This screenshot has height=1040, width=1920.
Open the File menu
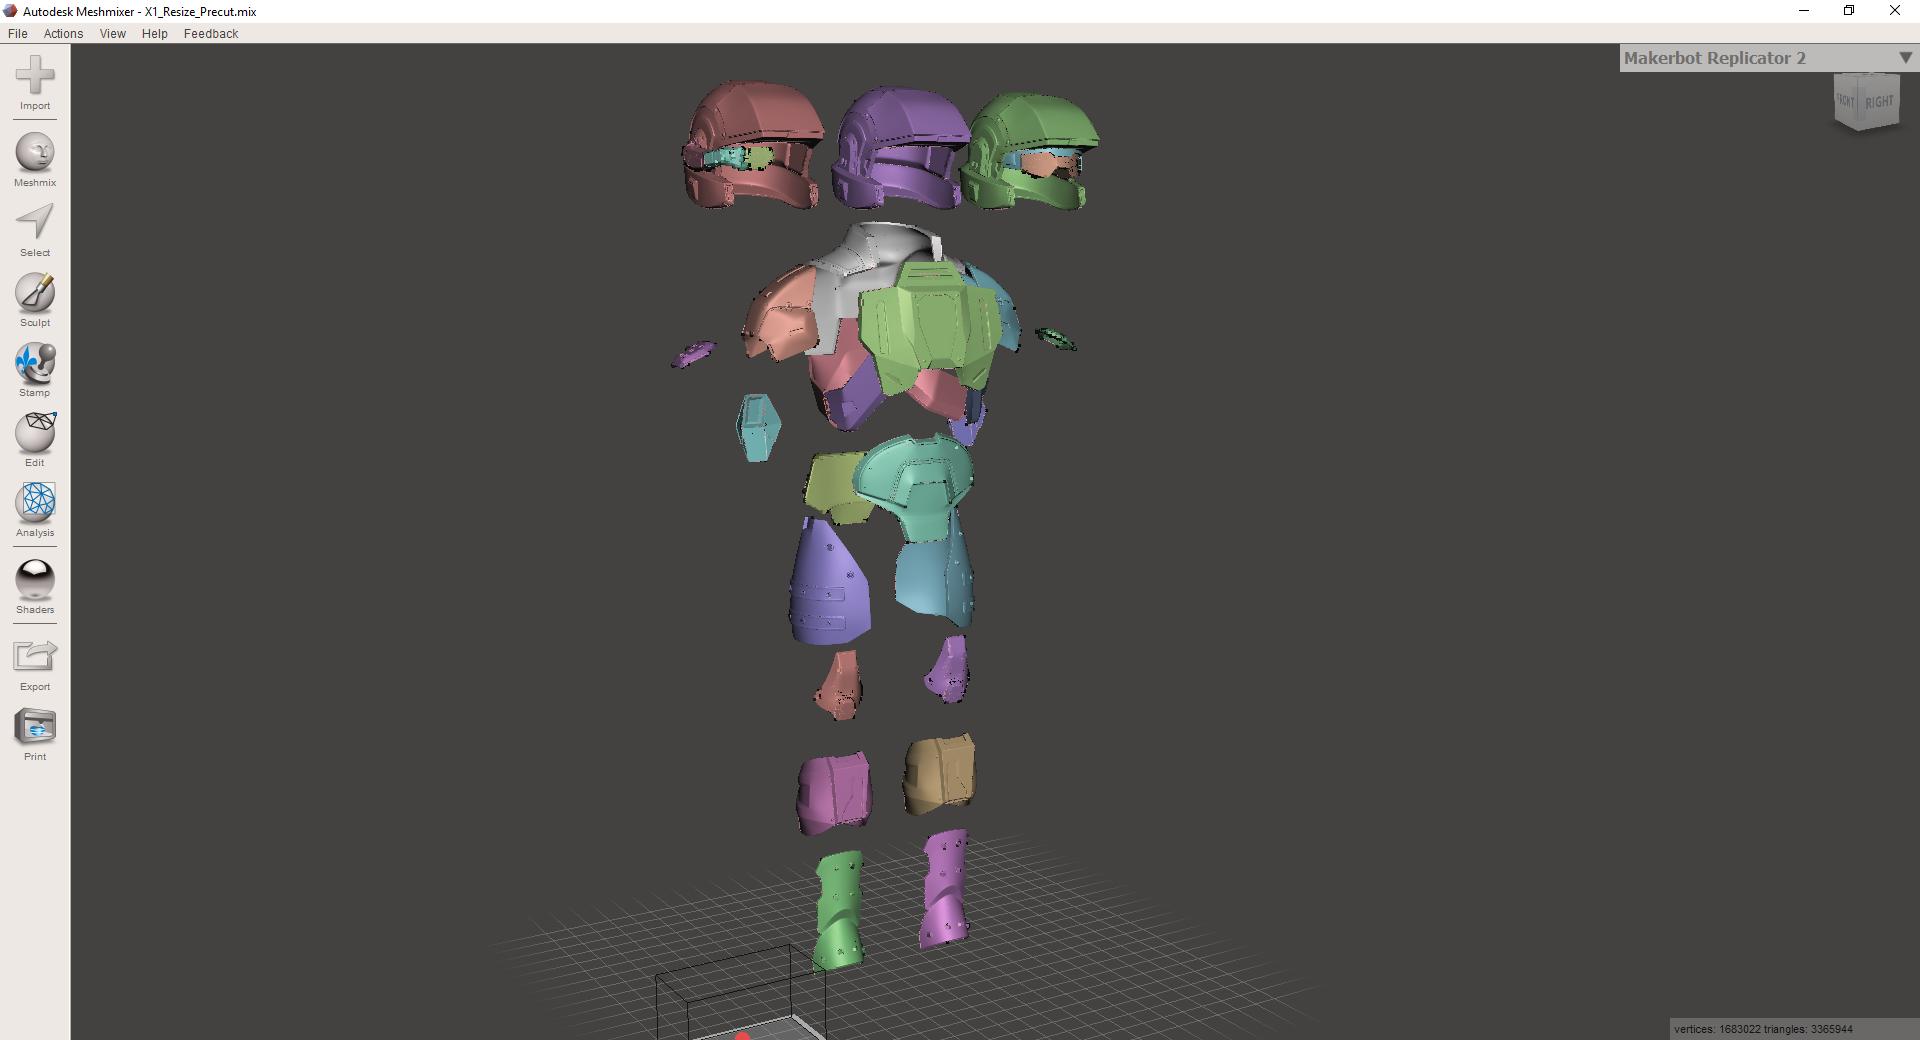click(18, 33)
